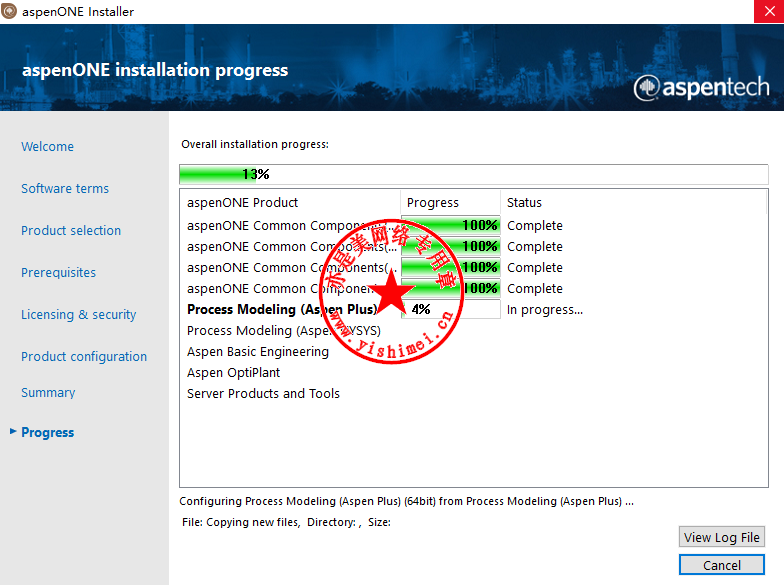Image resolution: width=784 pixels, height=585 pixels.
Task: Click 'Overall installation progress:' label
Action: tap(255, 144)
